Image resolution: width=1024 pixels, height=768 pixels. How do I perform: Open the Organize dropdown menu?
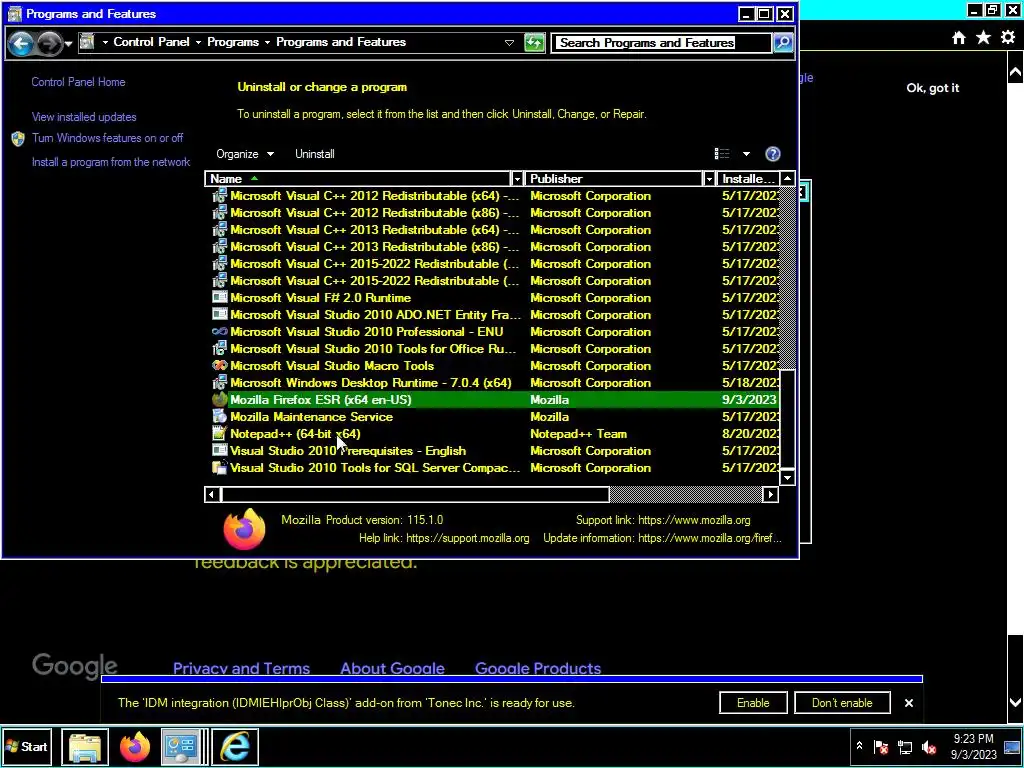(245, 154)
